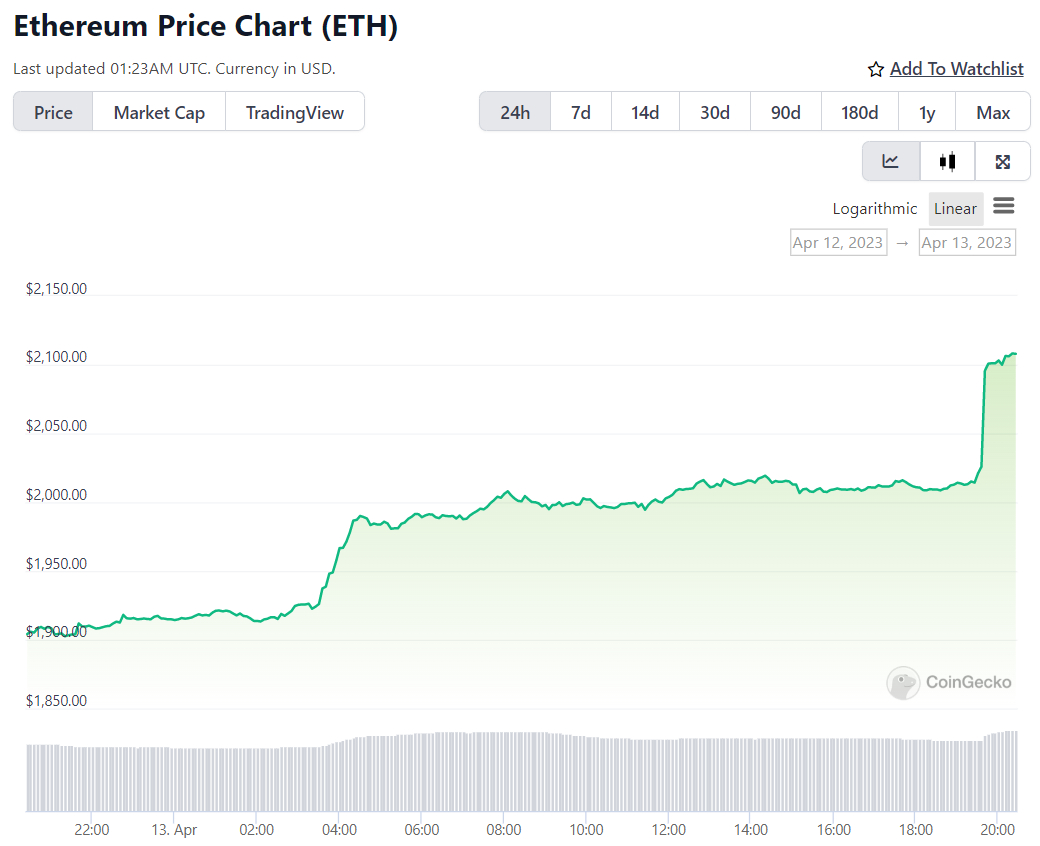
Task: Toggle Linear scale
Action: [x=955, y=209]
